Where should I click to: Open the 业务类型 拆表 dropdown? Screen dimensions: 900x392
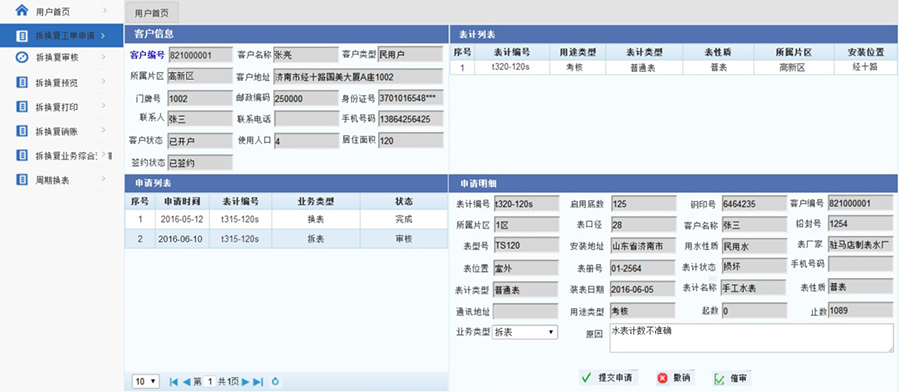pyautogui.click(x=525, y=332)
